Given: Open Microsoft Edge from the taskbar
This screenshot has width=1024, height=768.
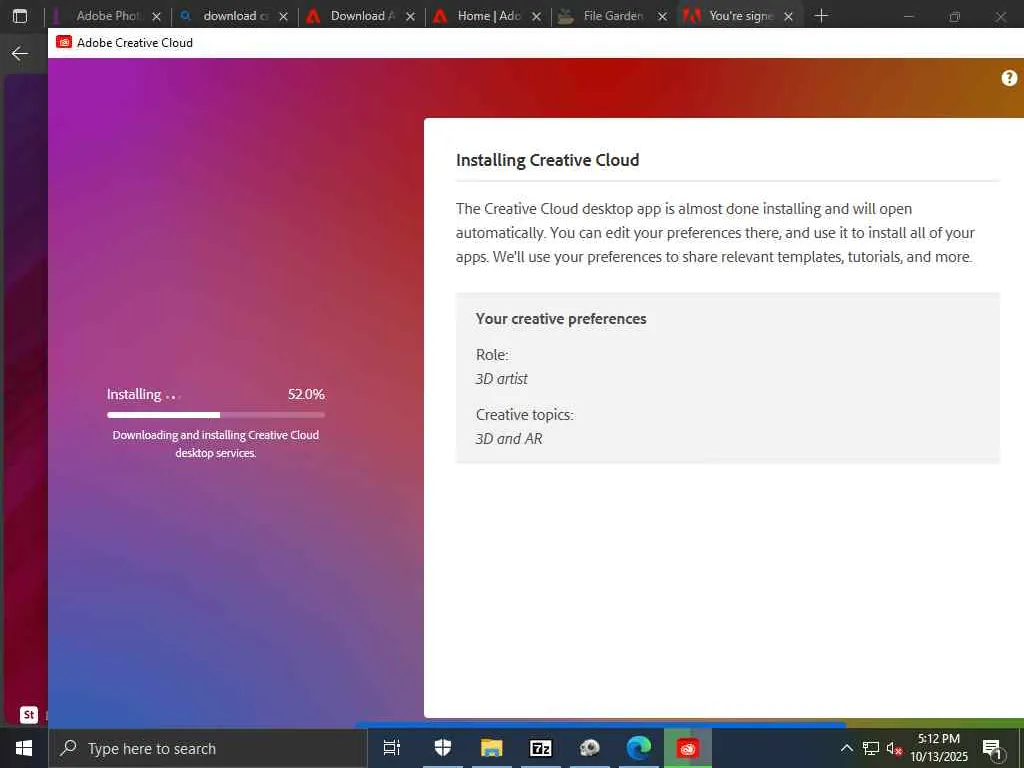Looking at the screenshot, I should (x=639, y=748).
